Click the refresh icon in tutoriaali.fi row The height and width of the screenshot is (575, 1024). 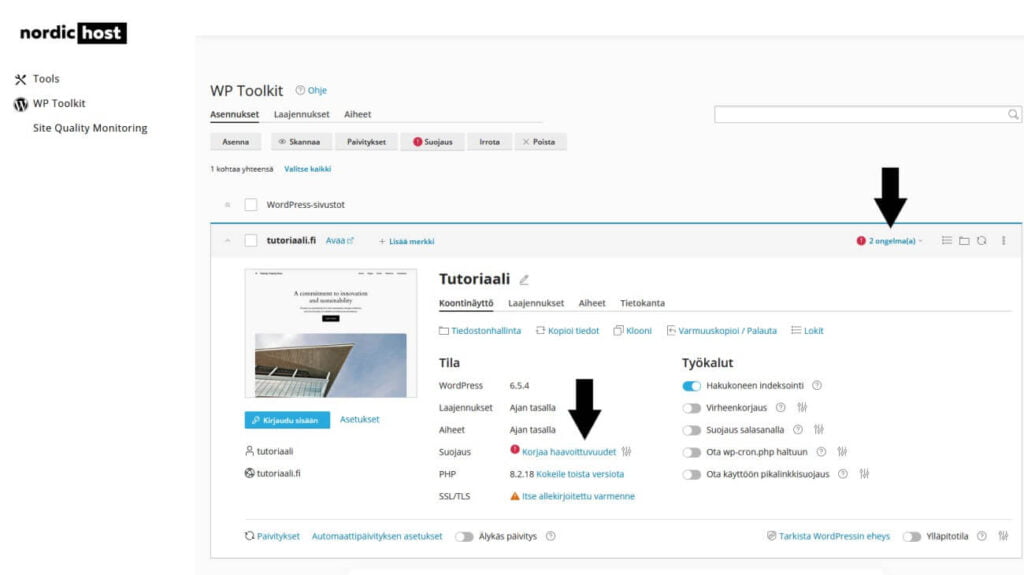[982, 241]
